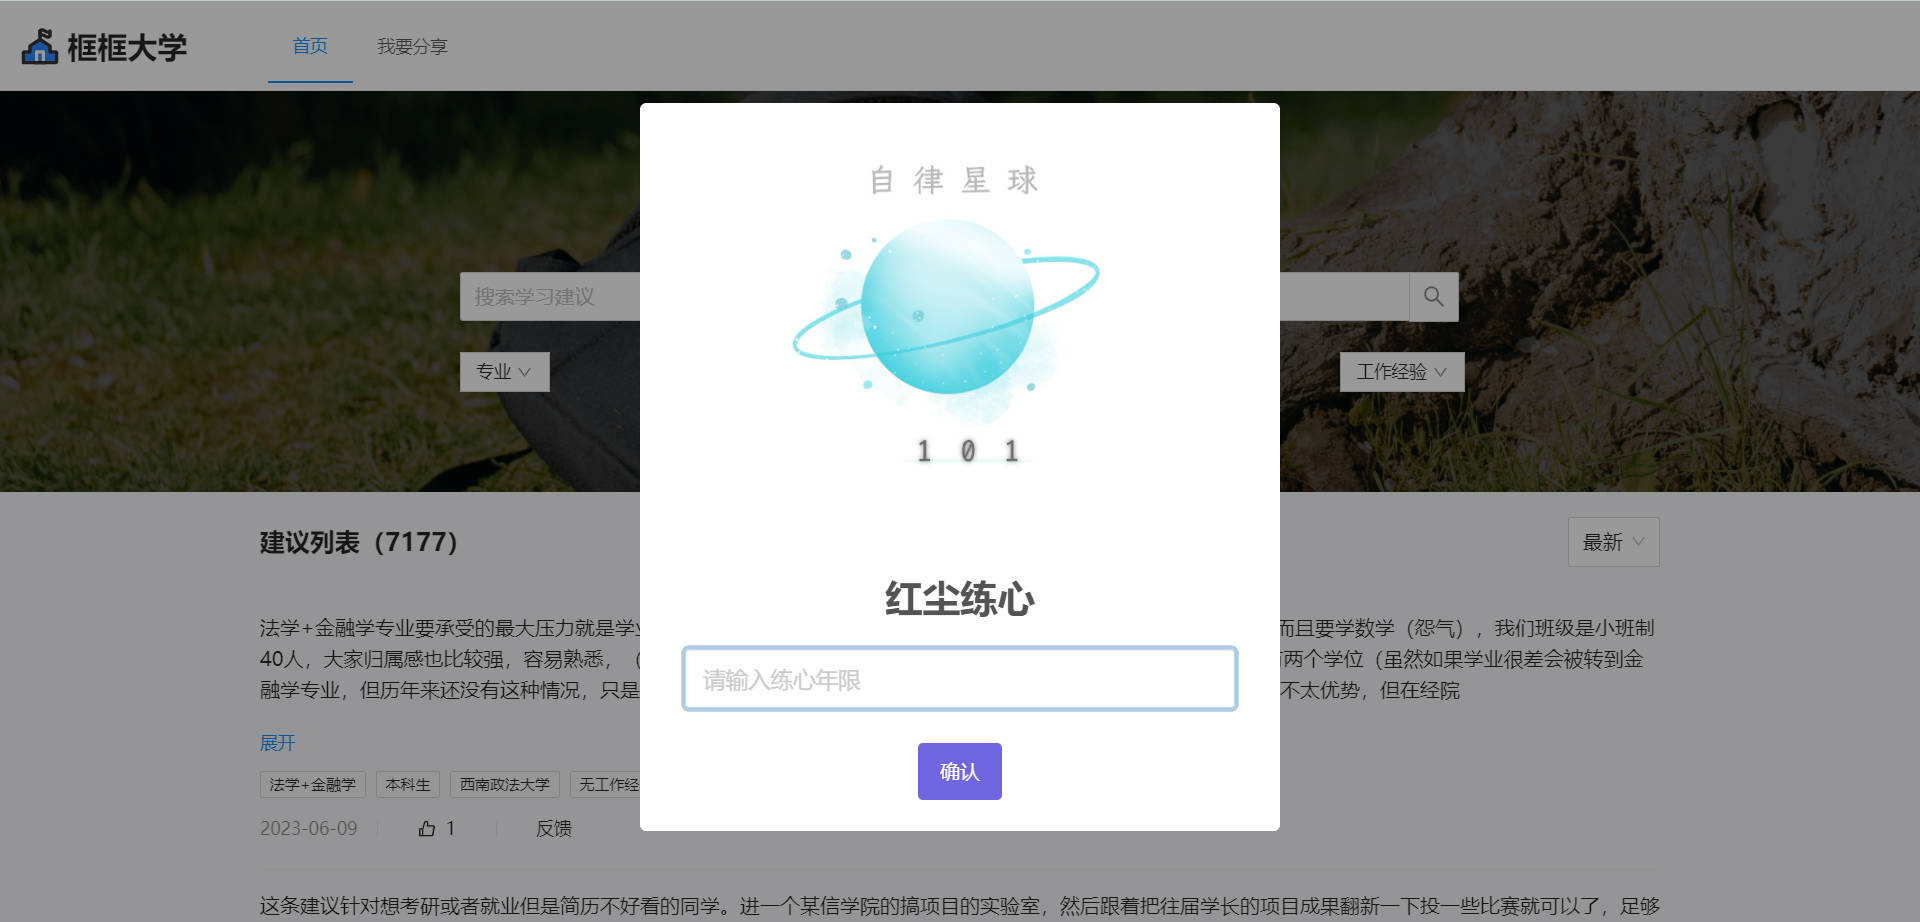The image size is (1920, 922).
Task: Switch to the 首页 tab
Action: pos(310,46)
